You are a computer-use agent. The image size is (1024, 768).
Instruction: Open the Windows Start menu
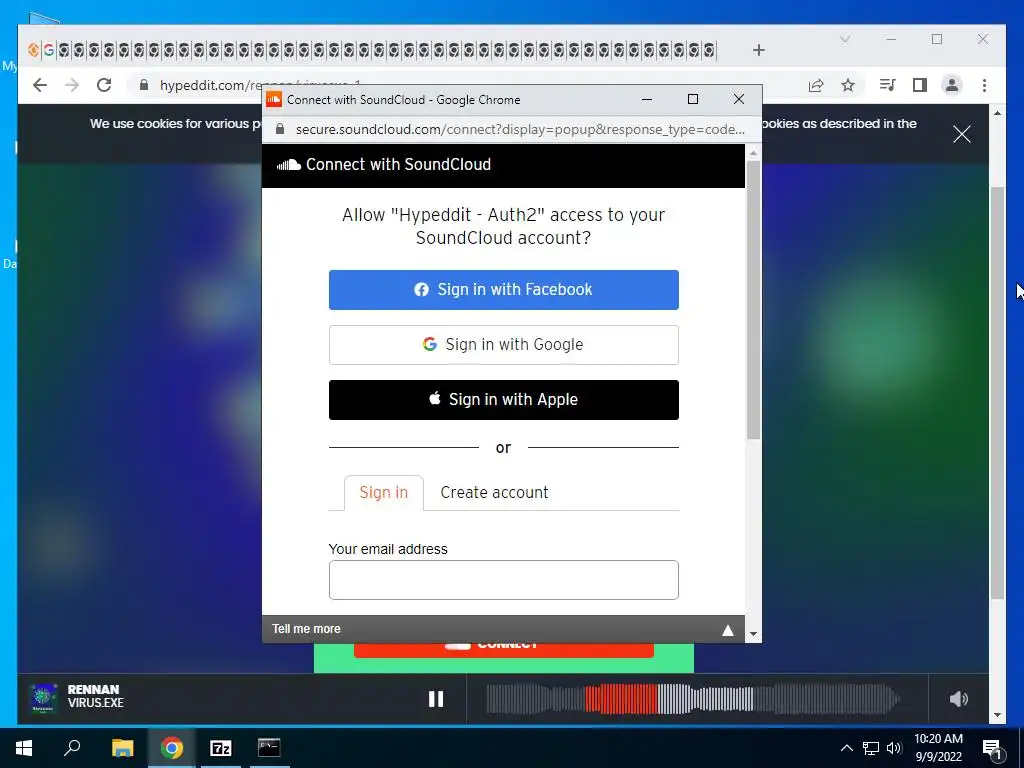pos(24,748)
